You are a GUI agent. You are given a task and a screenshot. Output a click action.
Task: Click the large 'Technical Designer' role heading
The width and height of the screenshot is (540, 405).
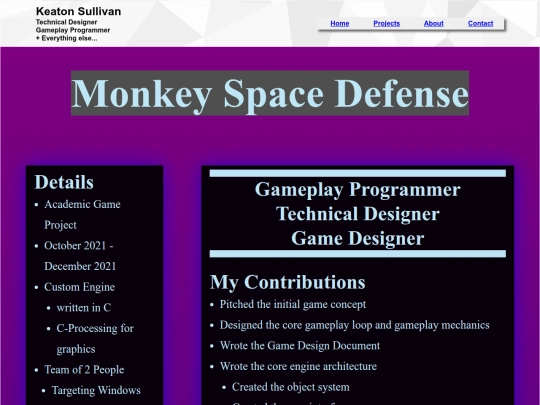point(357,214)
